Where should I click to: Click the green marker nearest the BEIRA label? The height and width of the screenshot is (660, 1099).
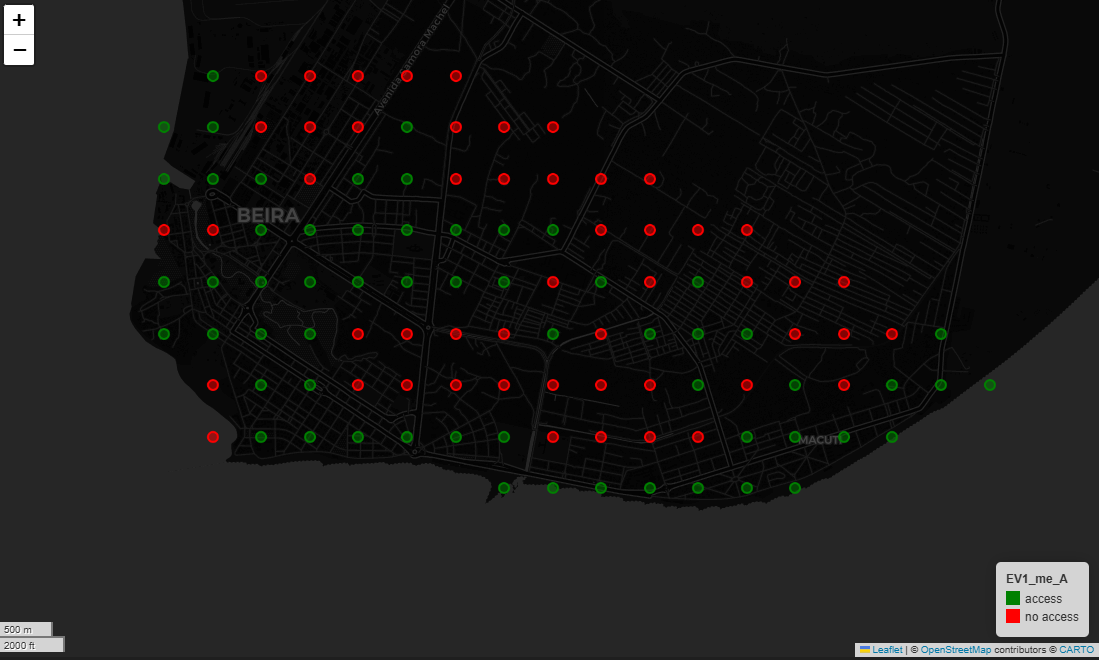[260, 229]
